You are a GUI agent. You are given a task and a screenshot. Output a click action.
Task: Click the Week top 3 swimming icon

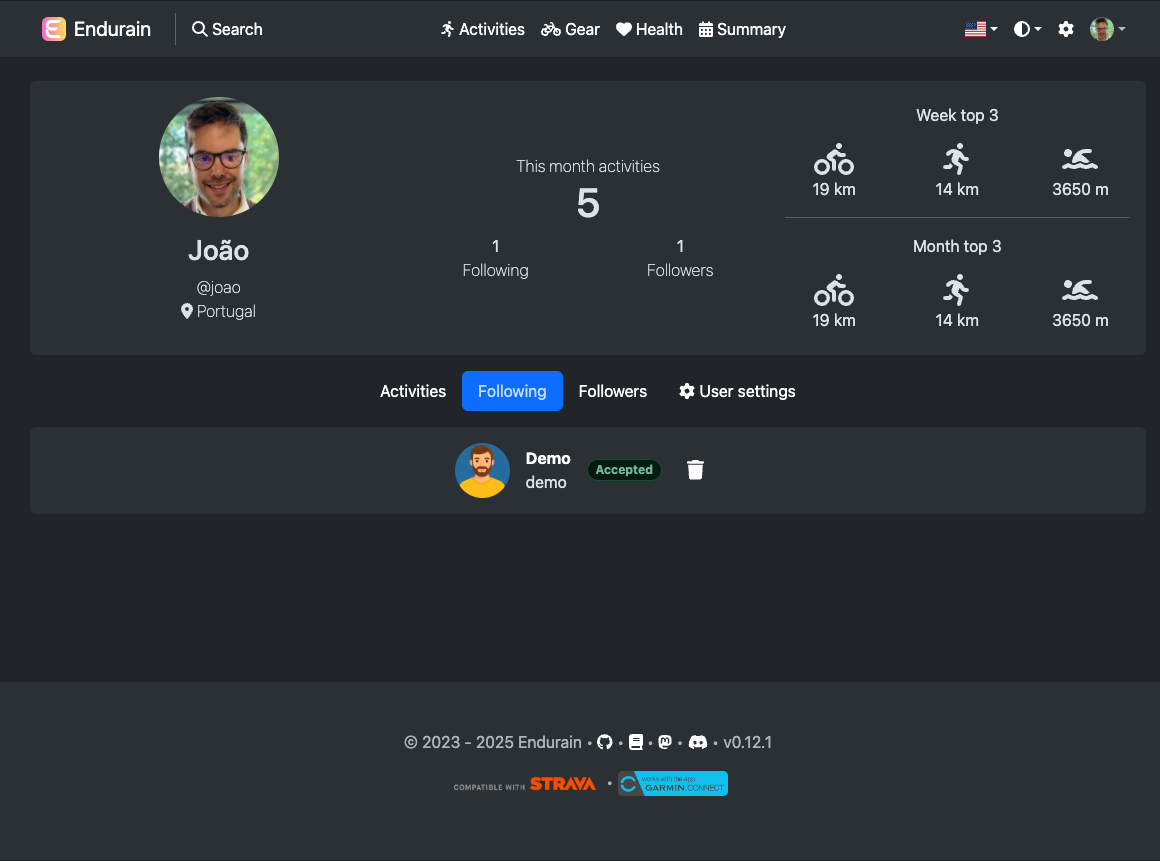click(1080, 158)
